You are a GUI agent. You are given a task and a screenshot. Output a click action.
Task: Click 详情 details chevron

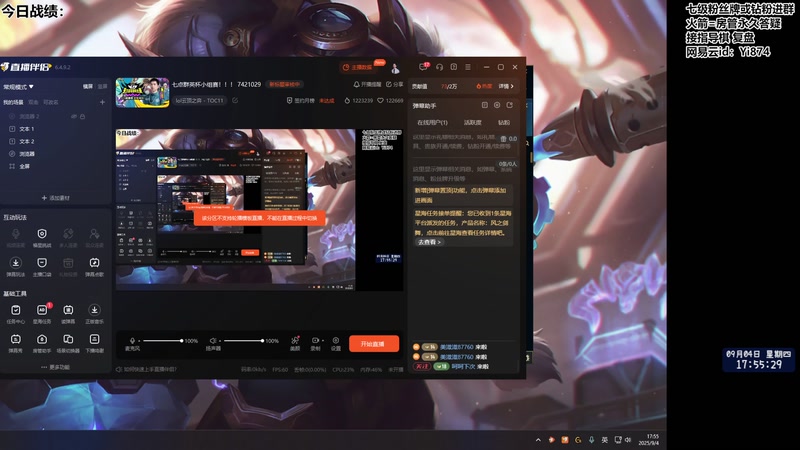tap(506, 86)
